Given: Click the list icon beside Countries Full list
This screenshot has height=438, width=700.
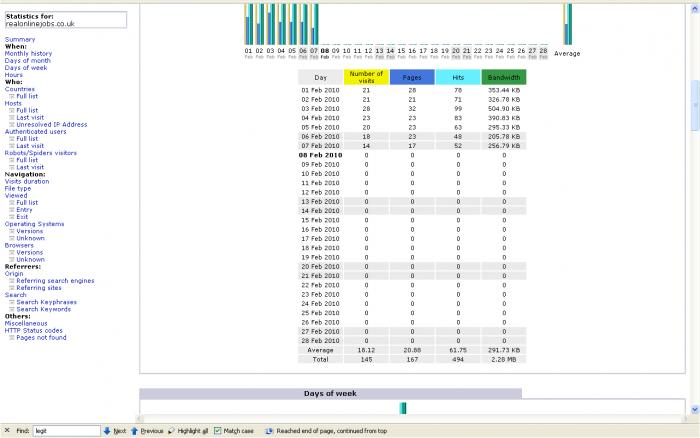Looking at the screenshot, I should tap(12, 96).
